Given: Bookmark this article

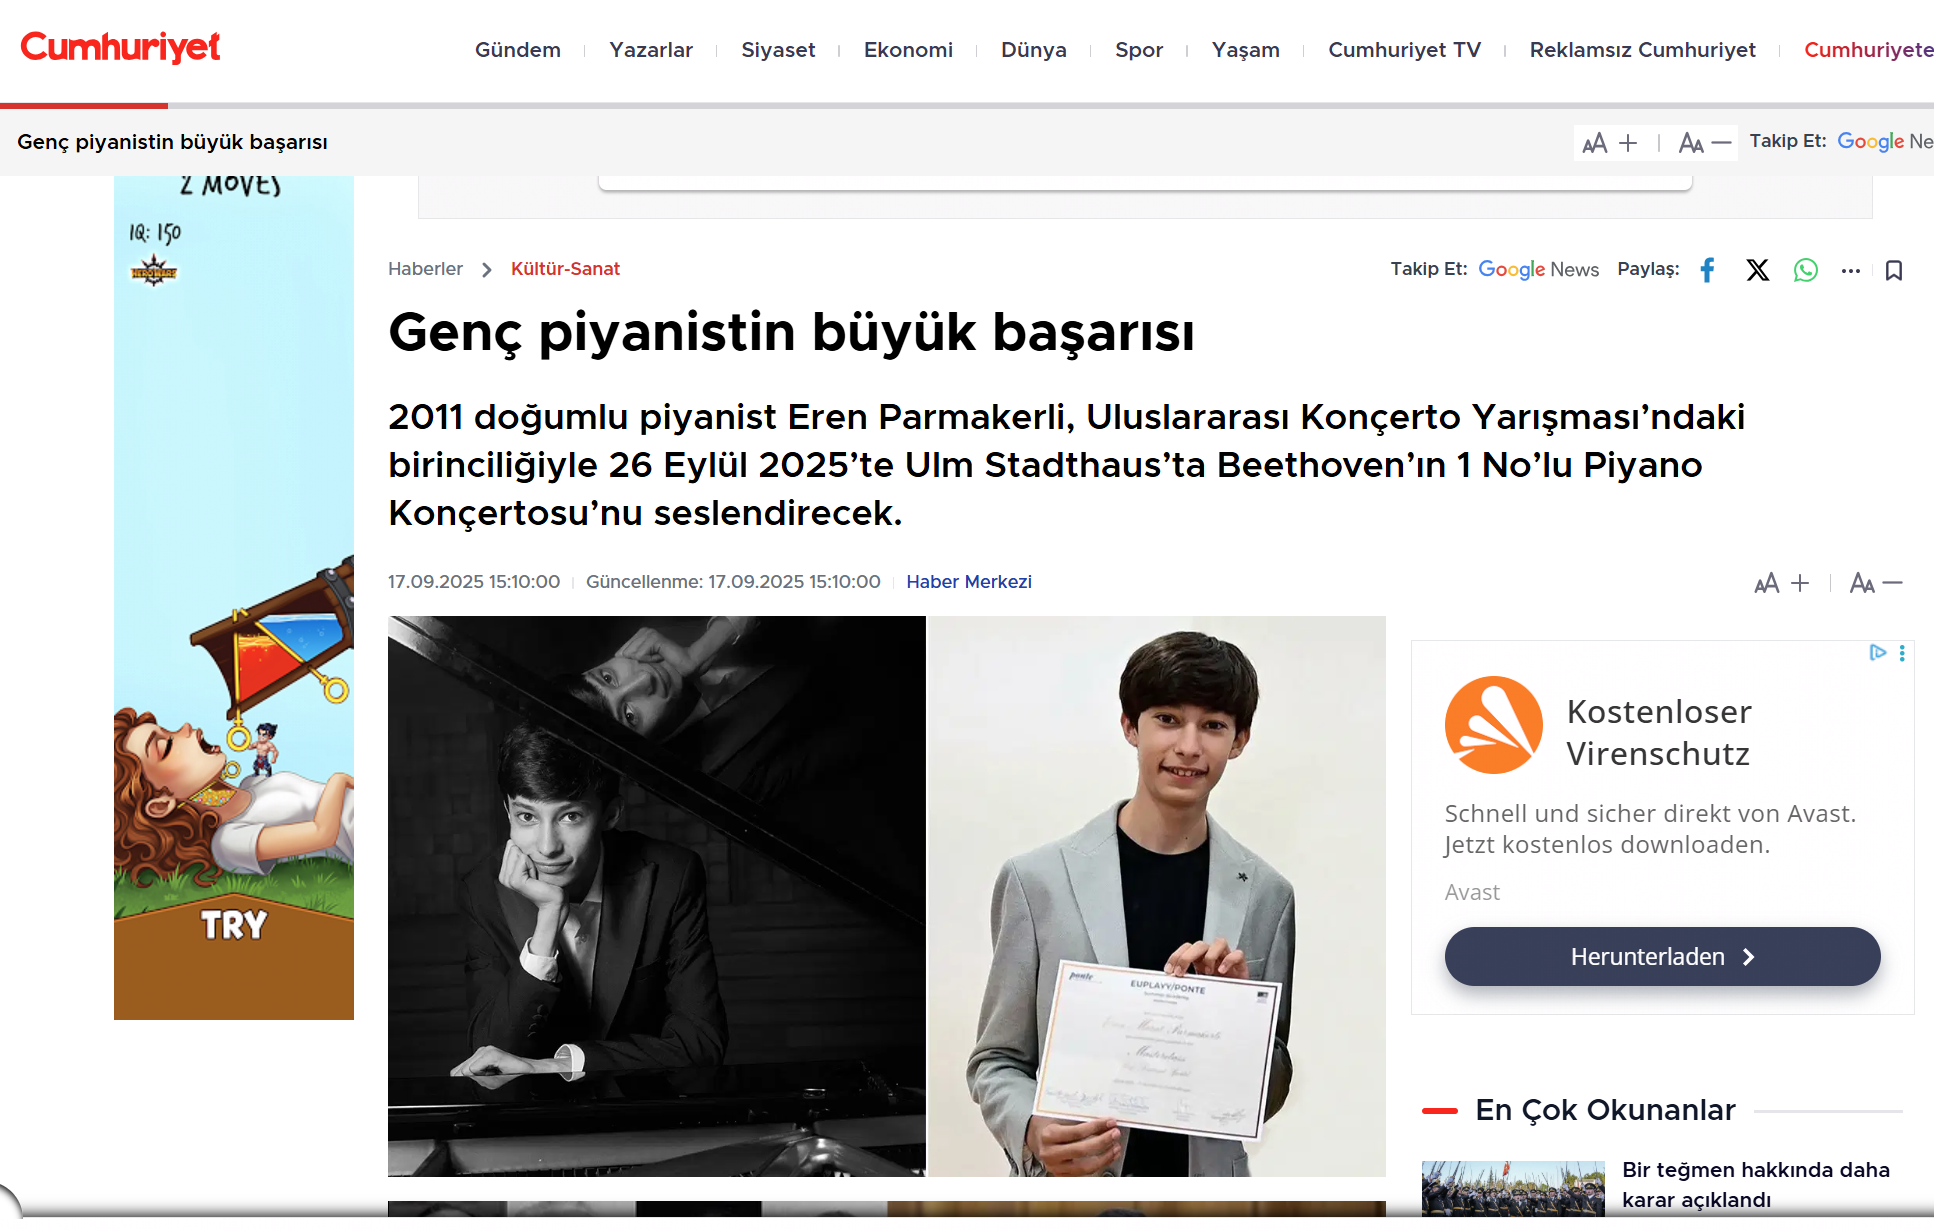Looking at the screenshot, I should click(1893, 270).
